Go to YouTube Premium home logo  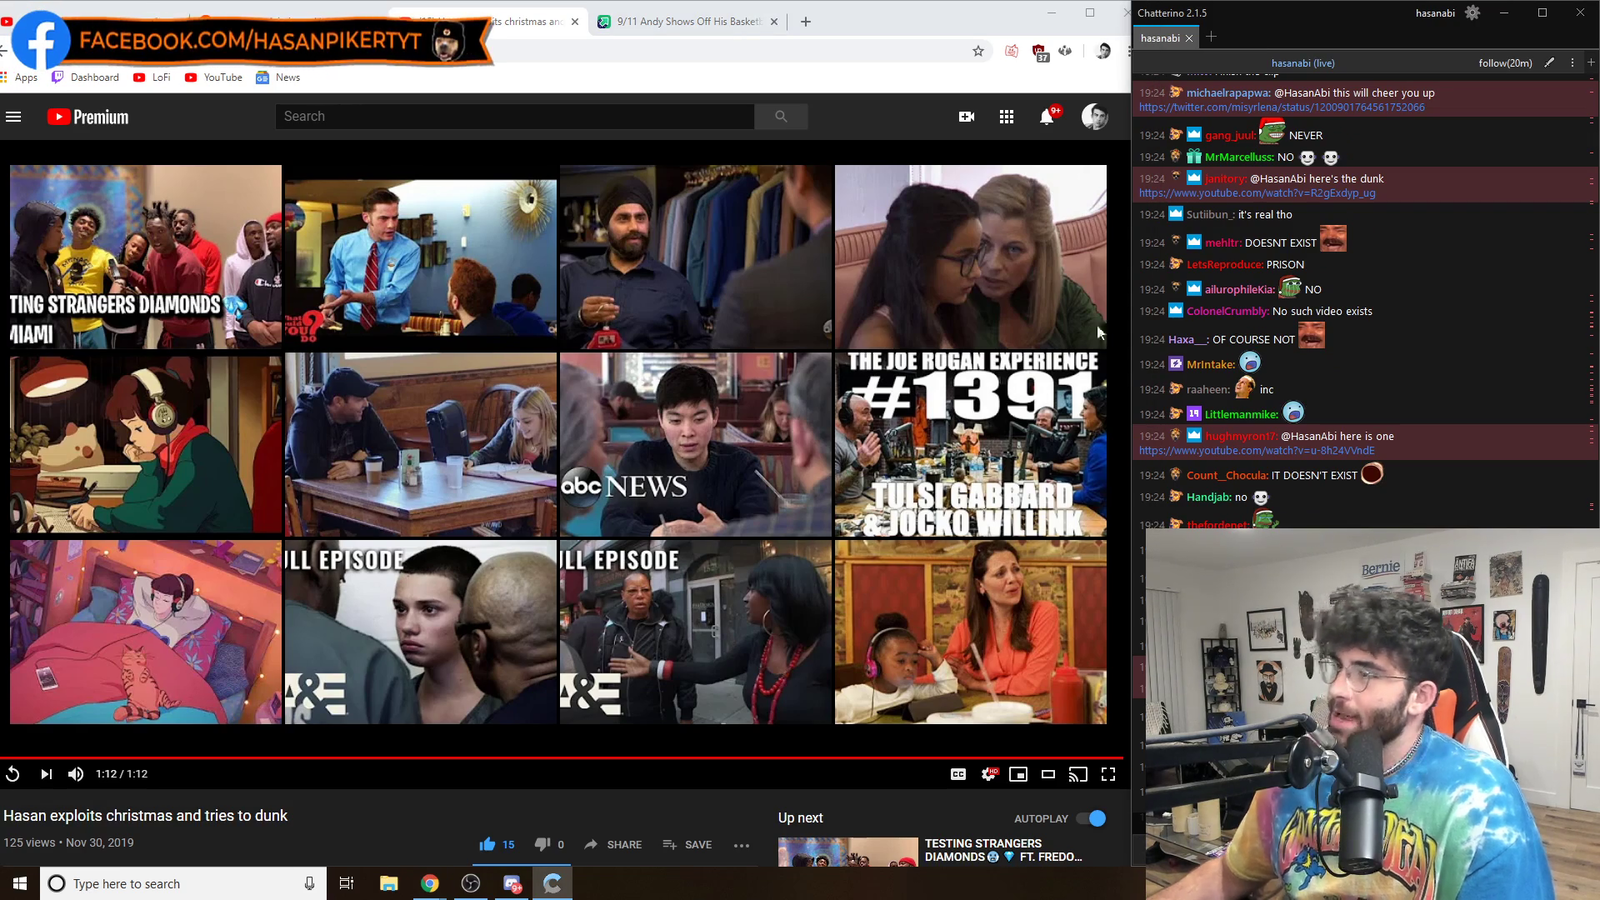click(88, 117)
